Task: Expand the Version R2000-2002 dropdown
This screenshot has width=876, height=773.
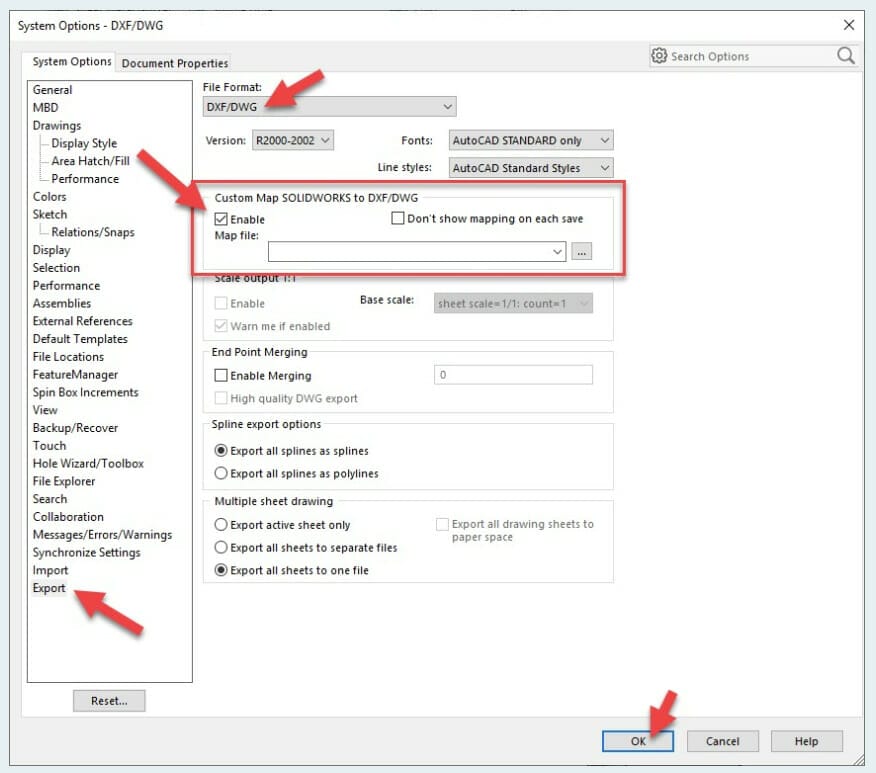Action: (292, 141)
